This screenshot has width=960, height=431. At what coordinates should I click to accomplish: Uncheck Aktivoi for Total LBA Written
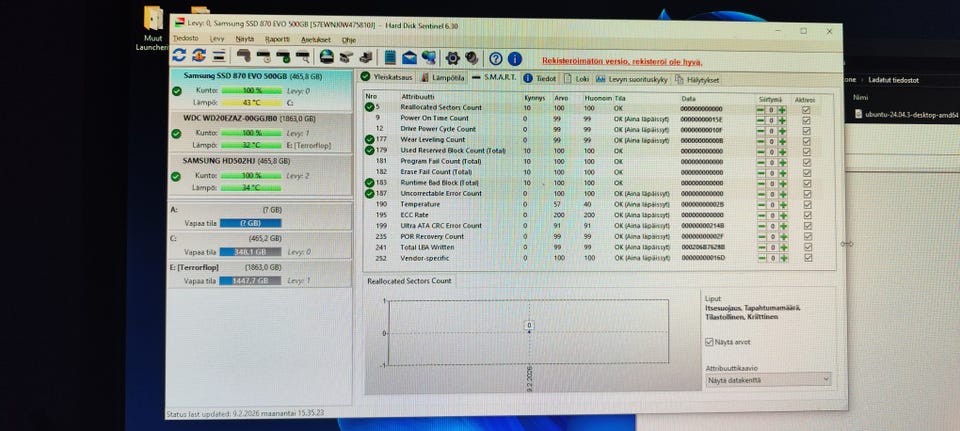pos(808,247)
